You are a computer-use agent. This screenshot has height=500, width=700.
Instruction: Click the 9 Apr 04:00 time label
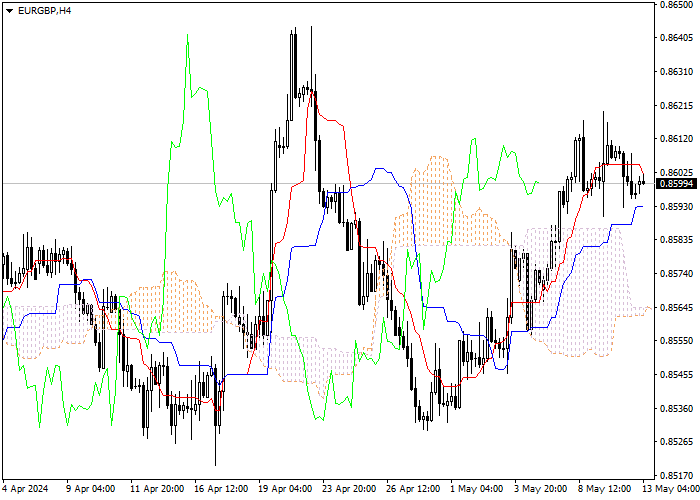tap(91, 489)
